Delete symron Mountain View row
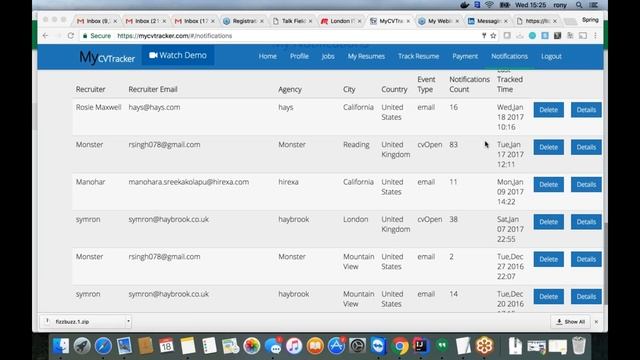 (x=549, y=297)
